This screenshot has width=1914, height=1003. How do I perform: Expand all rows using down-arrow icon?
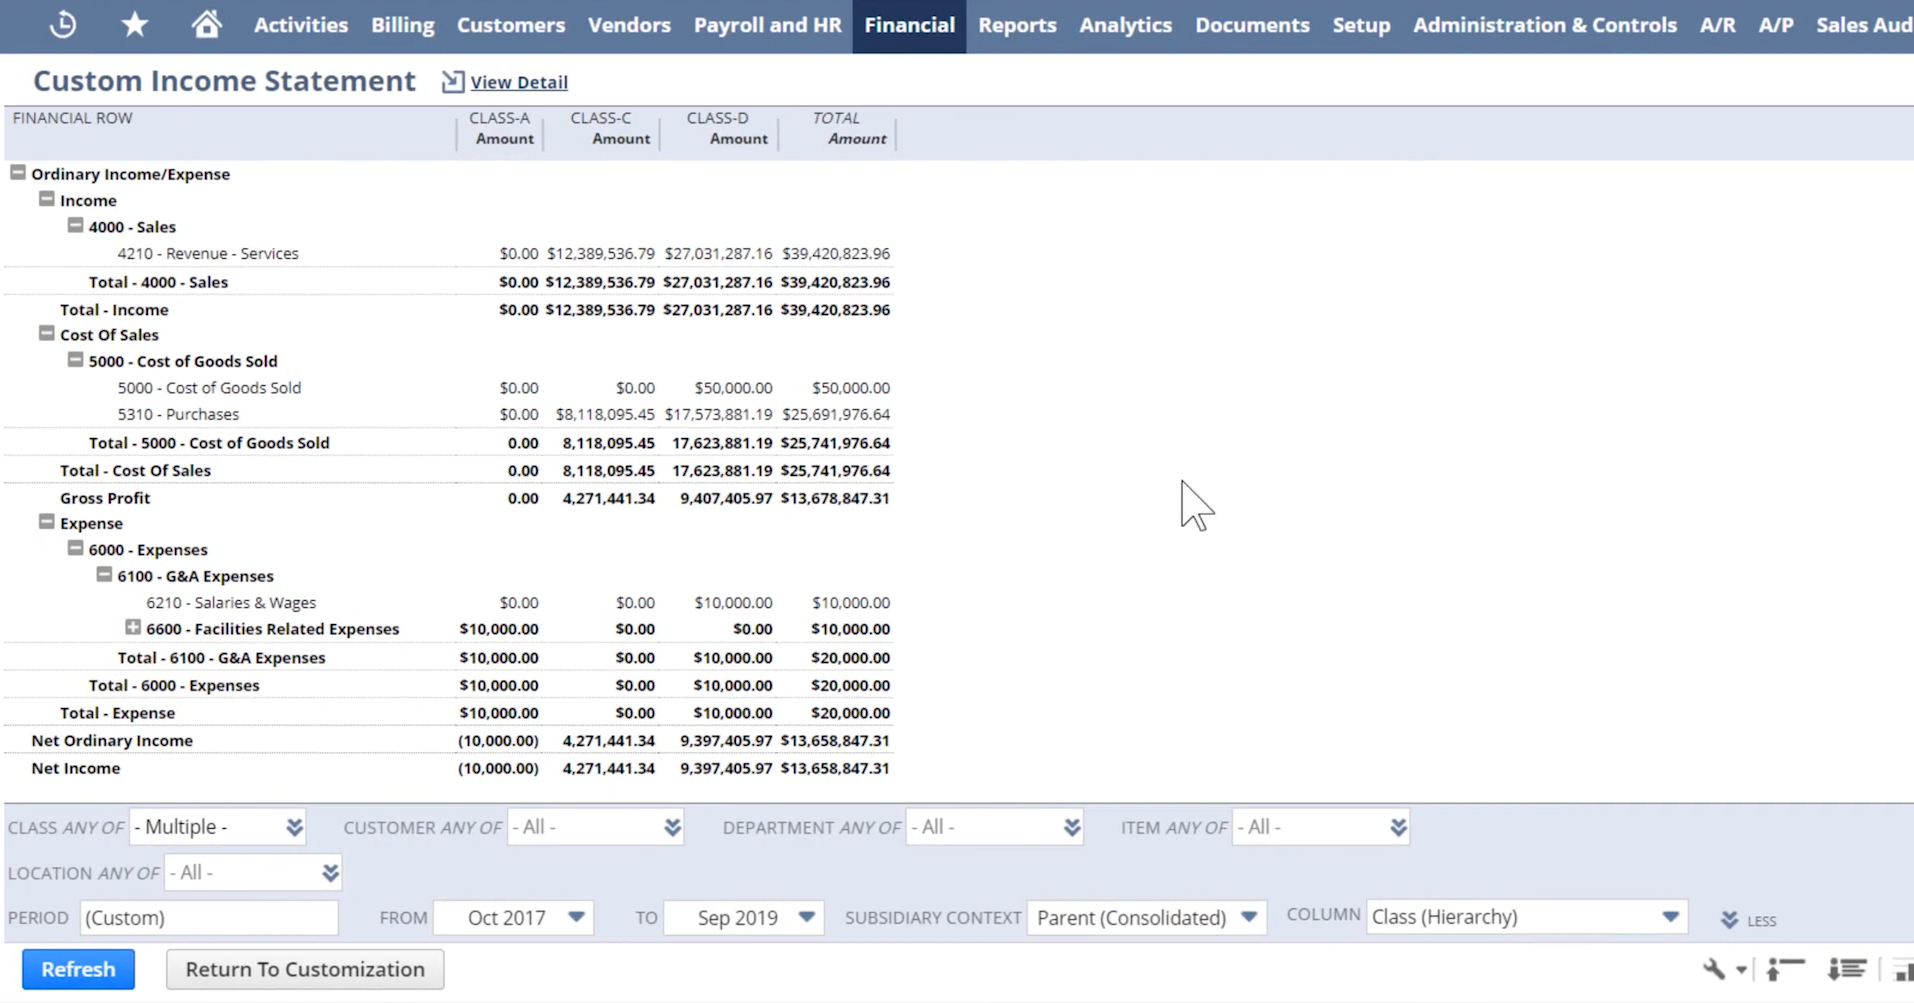(x=1847, y=969)
